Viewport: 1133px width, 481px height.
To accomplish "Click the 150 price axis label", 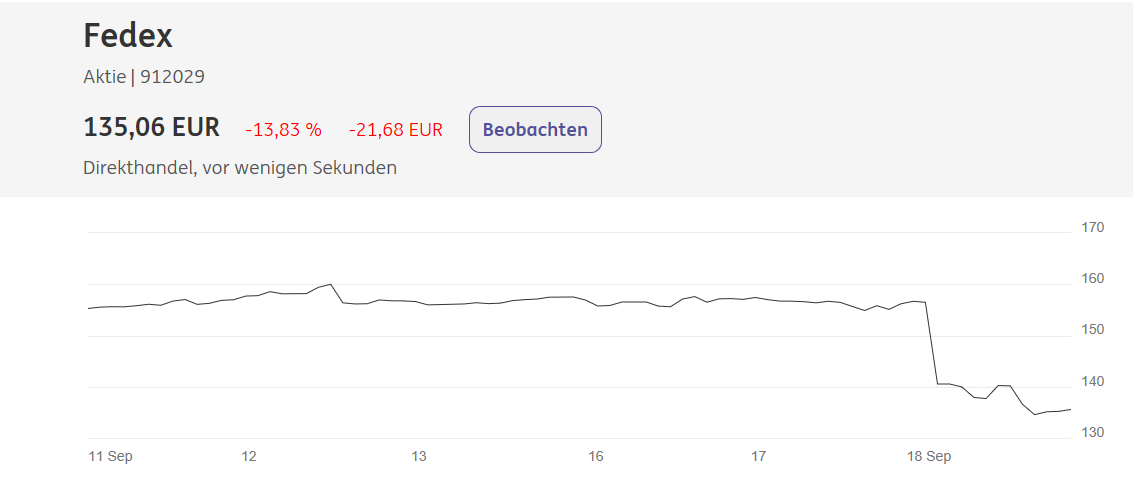I will tap(1092, 329).
